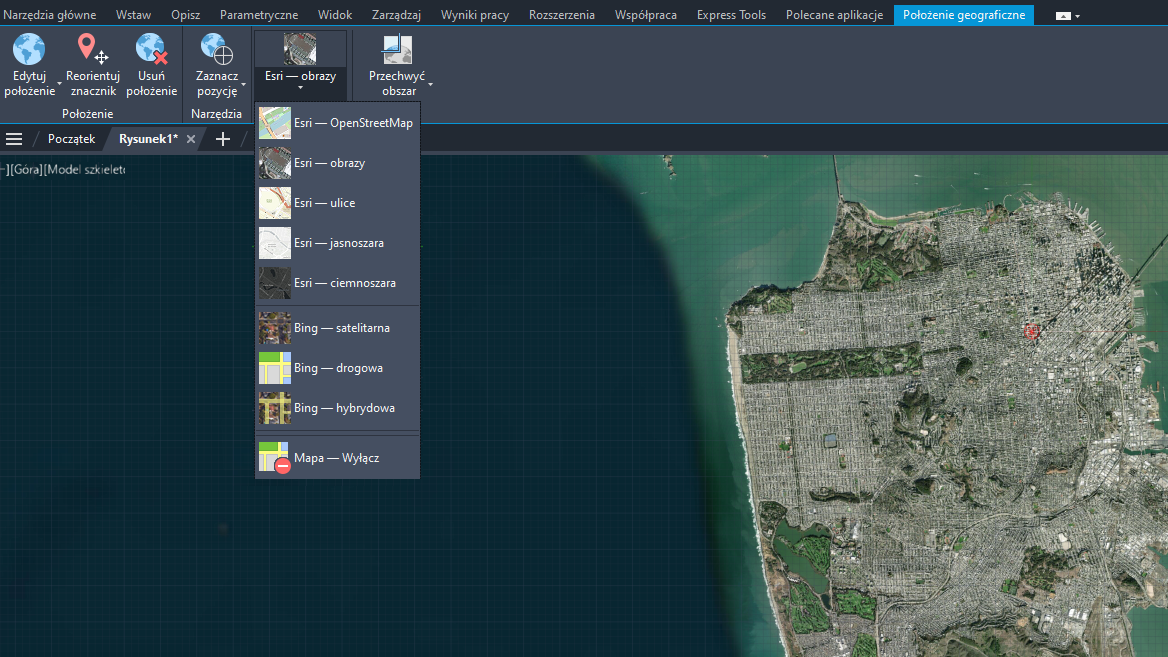Select Esri — obrazy in the dropdown list

coord(337,163)
